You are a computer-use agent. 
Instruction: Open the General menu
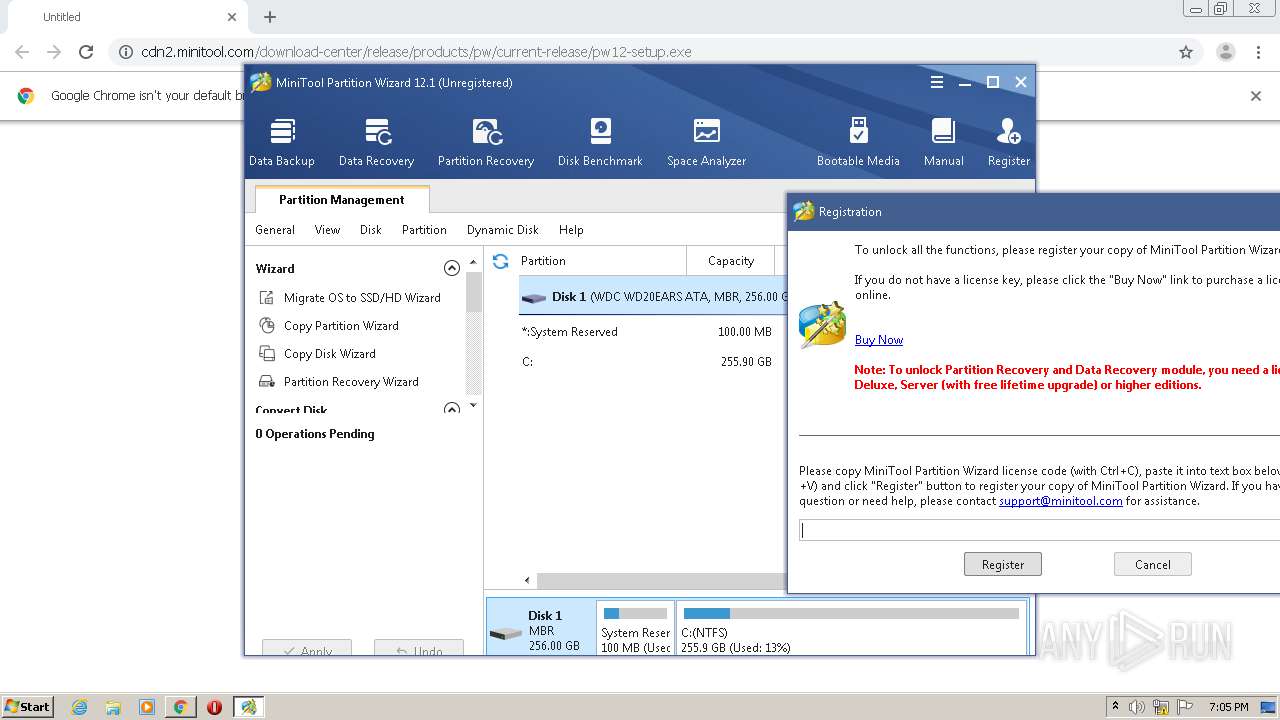point(275,230)
